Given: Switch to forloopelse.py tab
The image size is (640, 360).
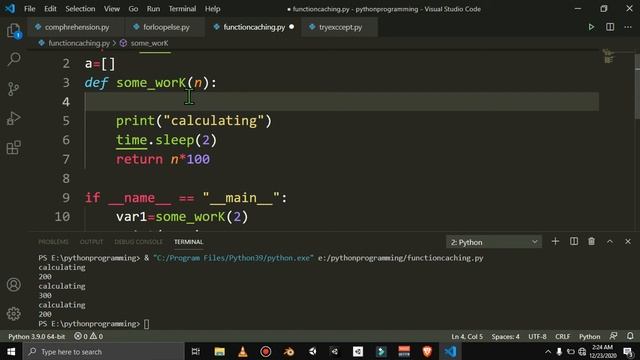Looking at the screenshot, I should (x=166, y=27).
